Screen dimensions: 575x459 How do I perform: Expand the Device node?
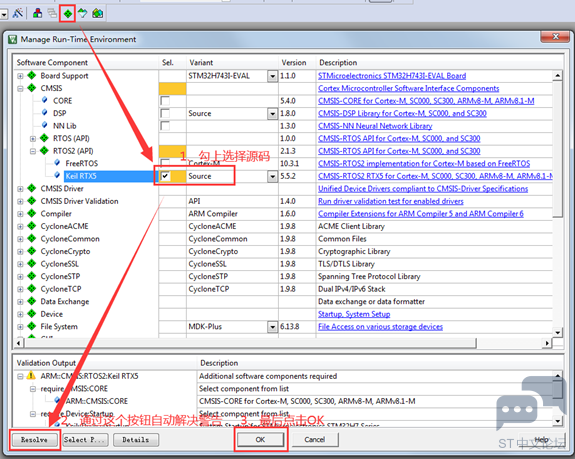click(20, 314)
